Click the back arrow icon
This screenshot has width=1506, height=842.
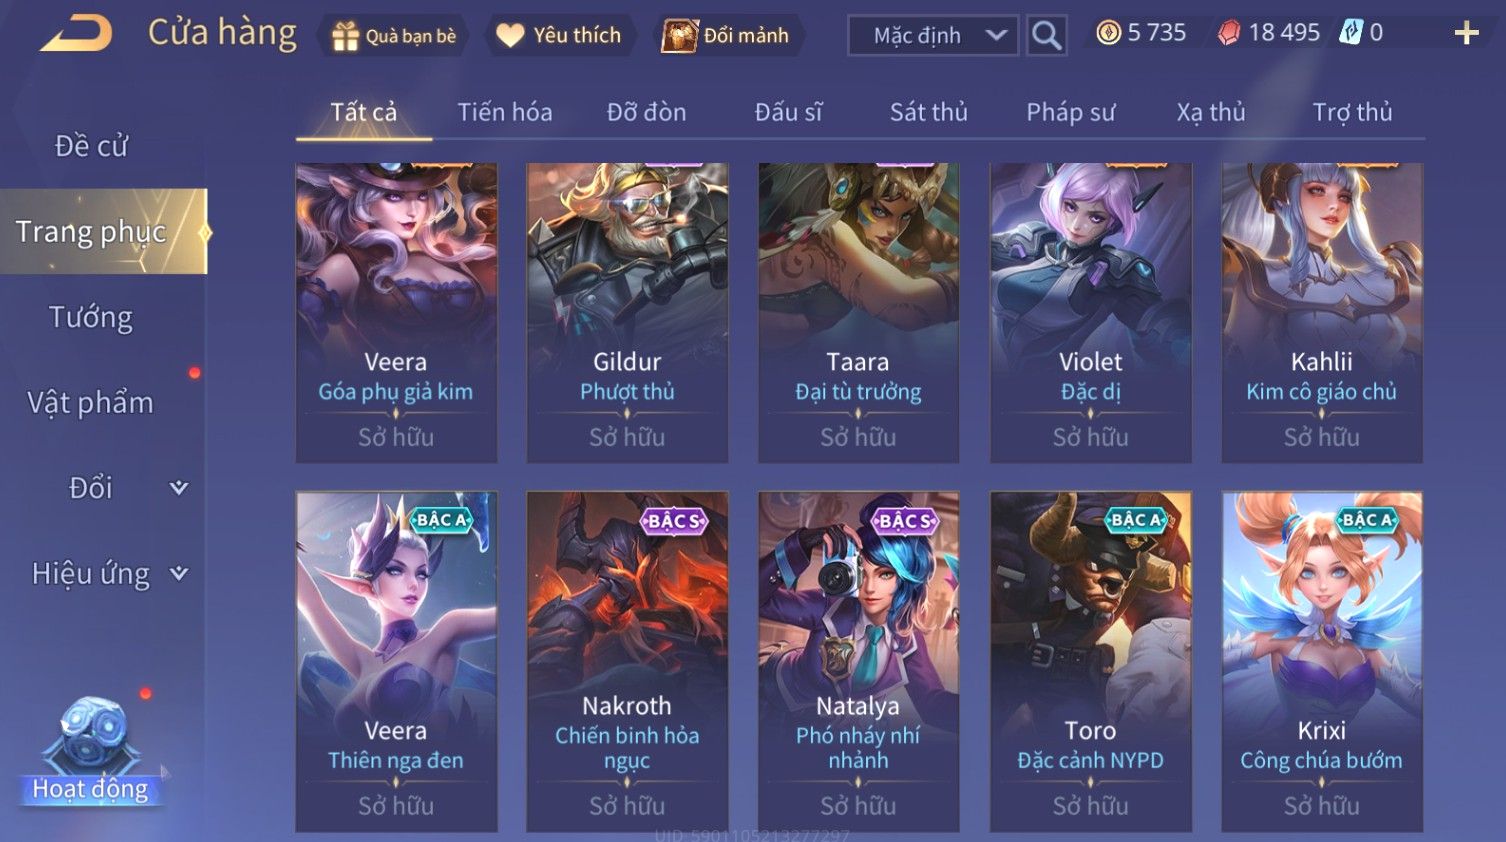(75, 35)
